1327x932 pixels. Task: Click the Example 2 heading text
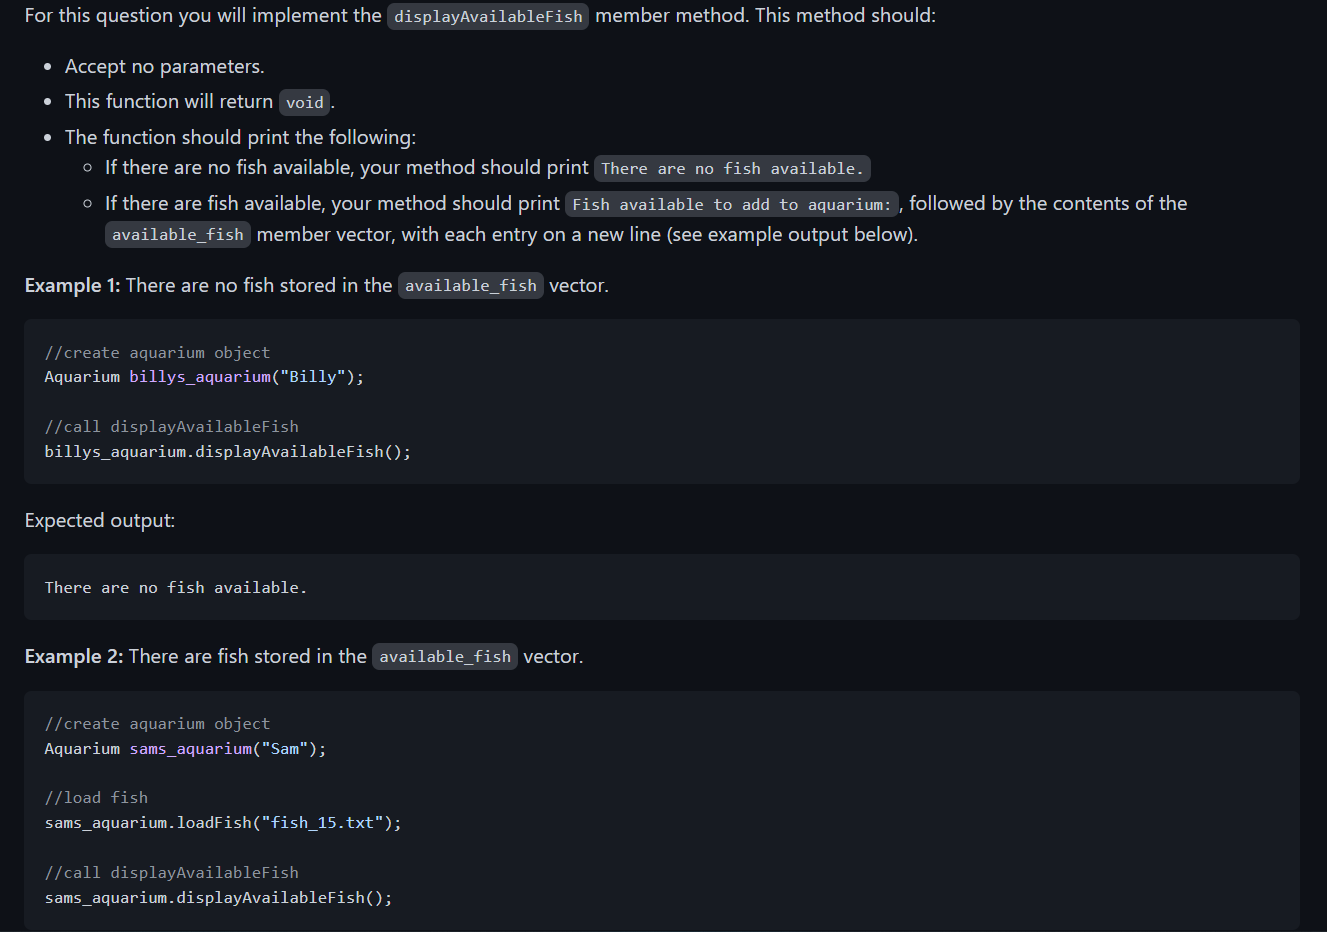(71, 656)
